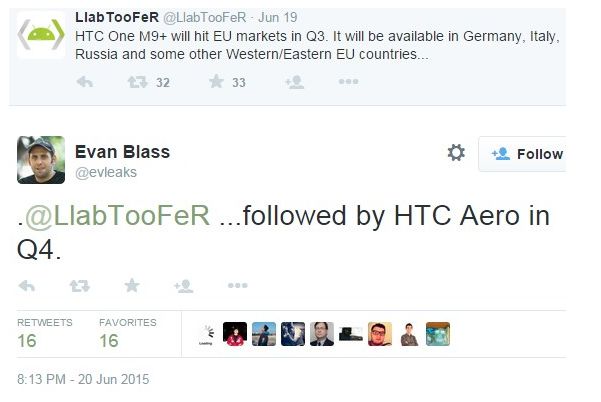The height and width of the screenshot is (402, 601).
Task: Favorite the LlabTooFeR tweet with star icon
Action: point(216,81)
